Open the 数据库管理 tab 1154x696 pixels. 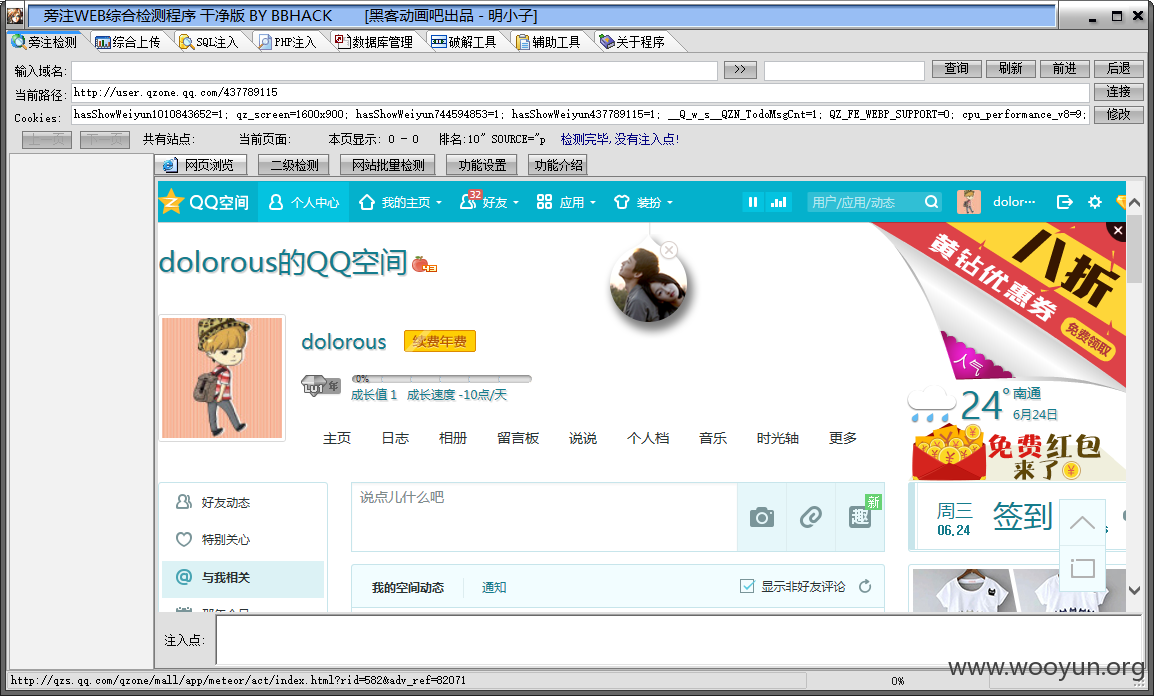(374, 42)
